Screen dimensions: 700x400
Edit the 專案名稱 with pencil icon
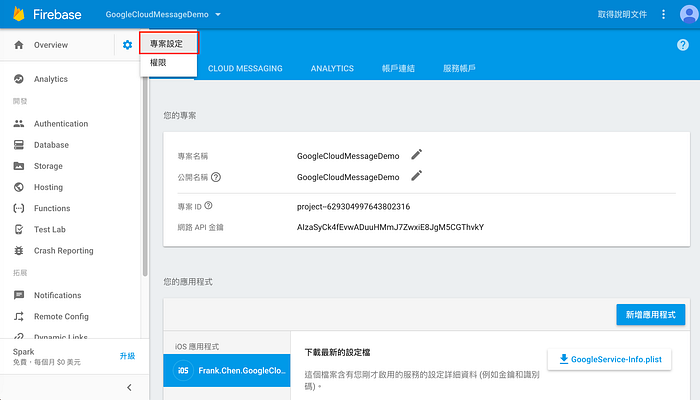pyautogui.click(x=417, y=154)
